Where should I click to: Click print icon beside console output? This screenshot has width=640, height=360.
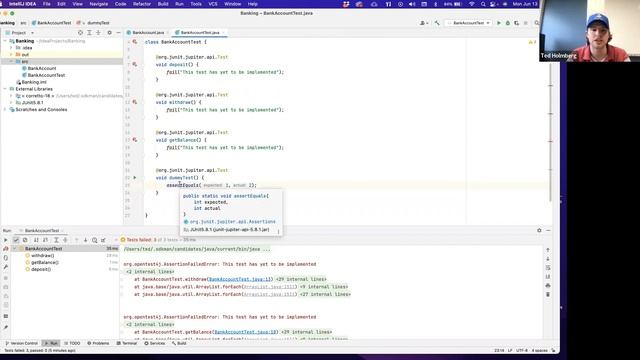548,285
